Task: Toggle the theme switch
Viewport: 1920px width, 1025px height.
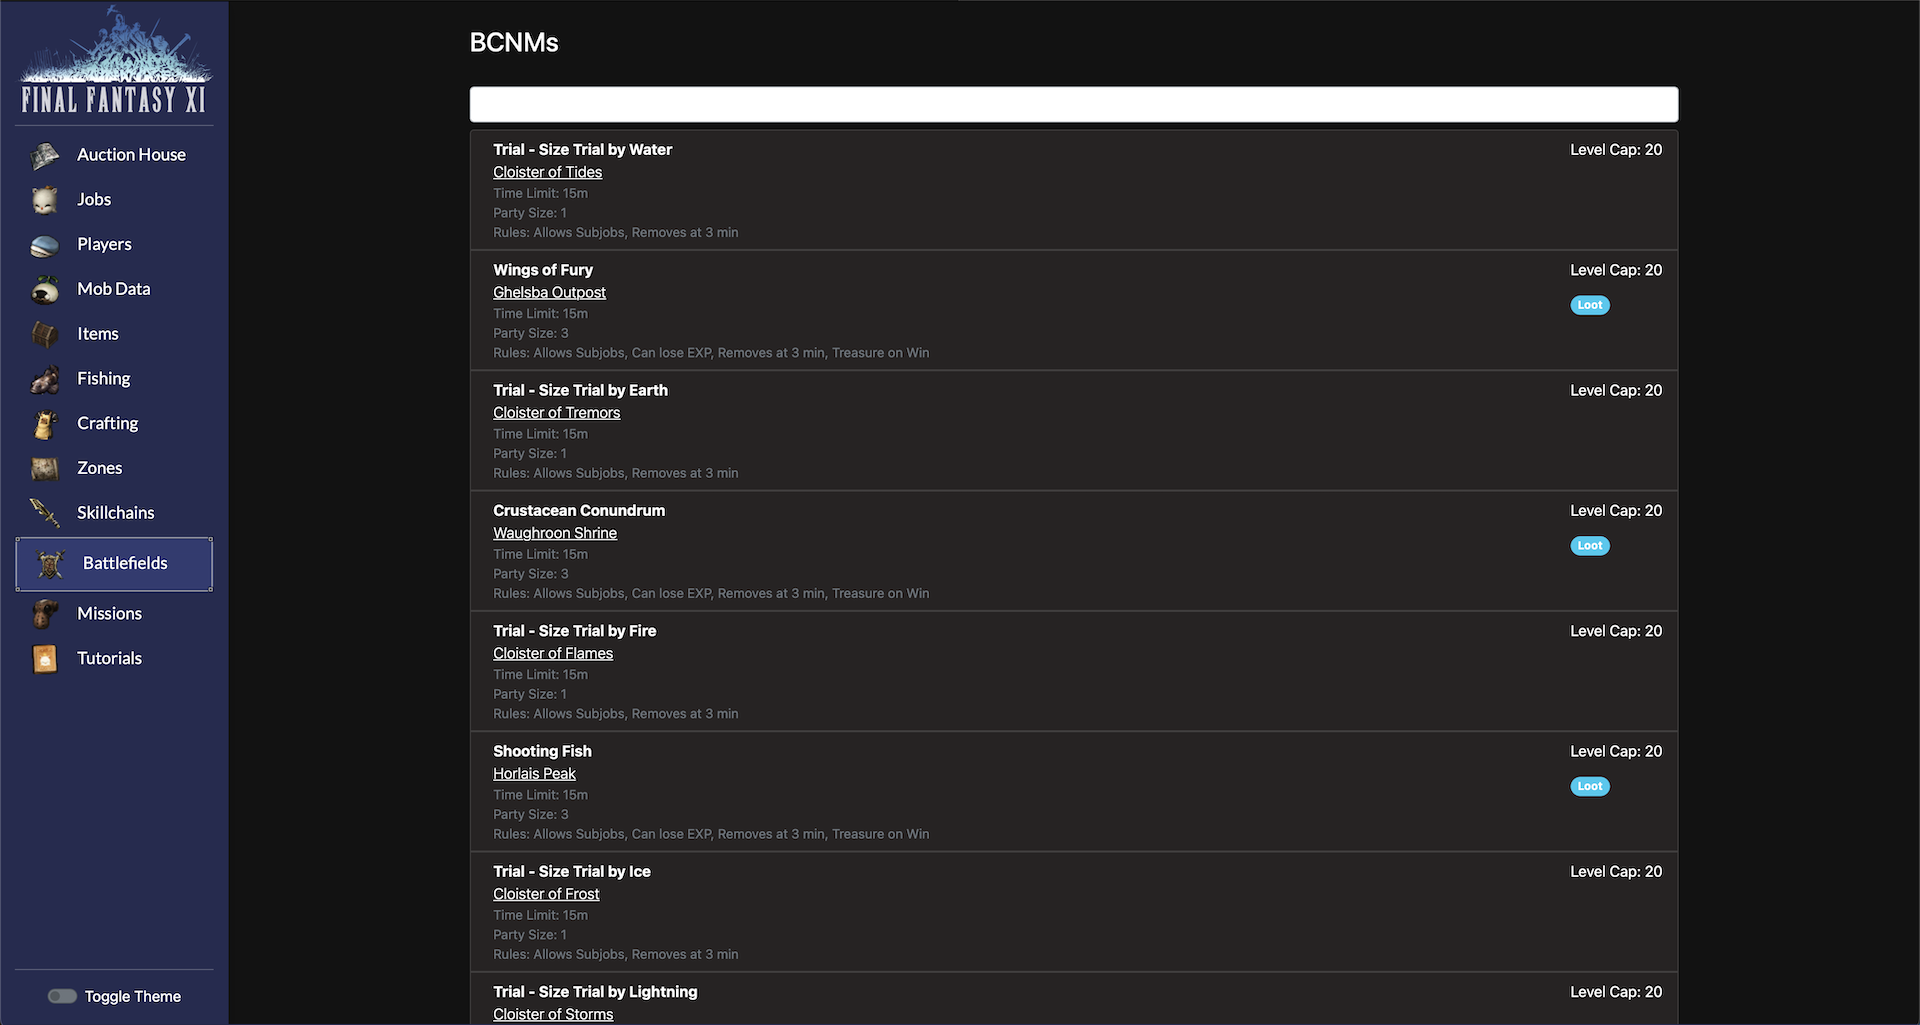Action: (x=62, y=996)
